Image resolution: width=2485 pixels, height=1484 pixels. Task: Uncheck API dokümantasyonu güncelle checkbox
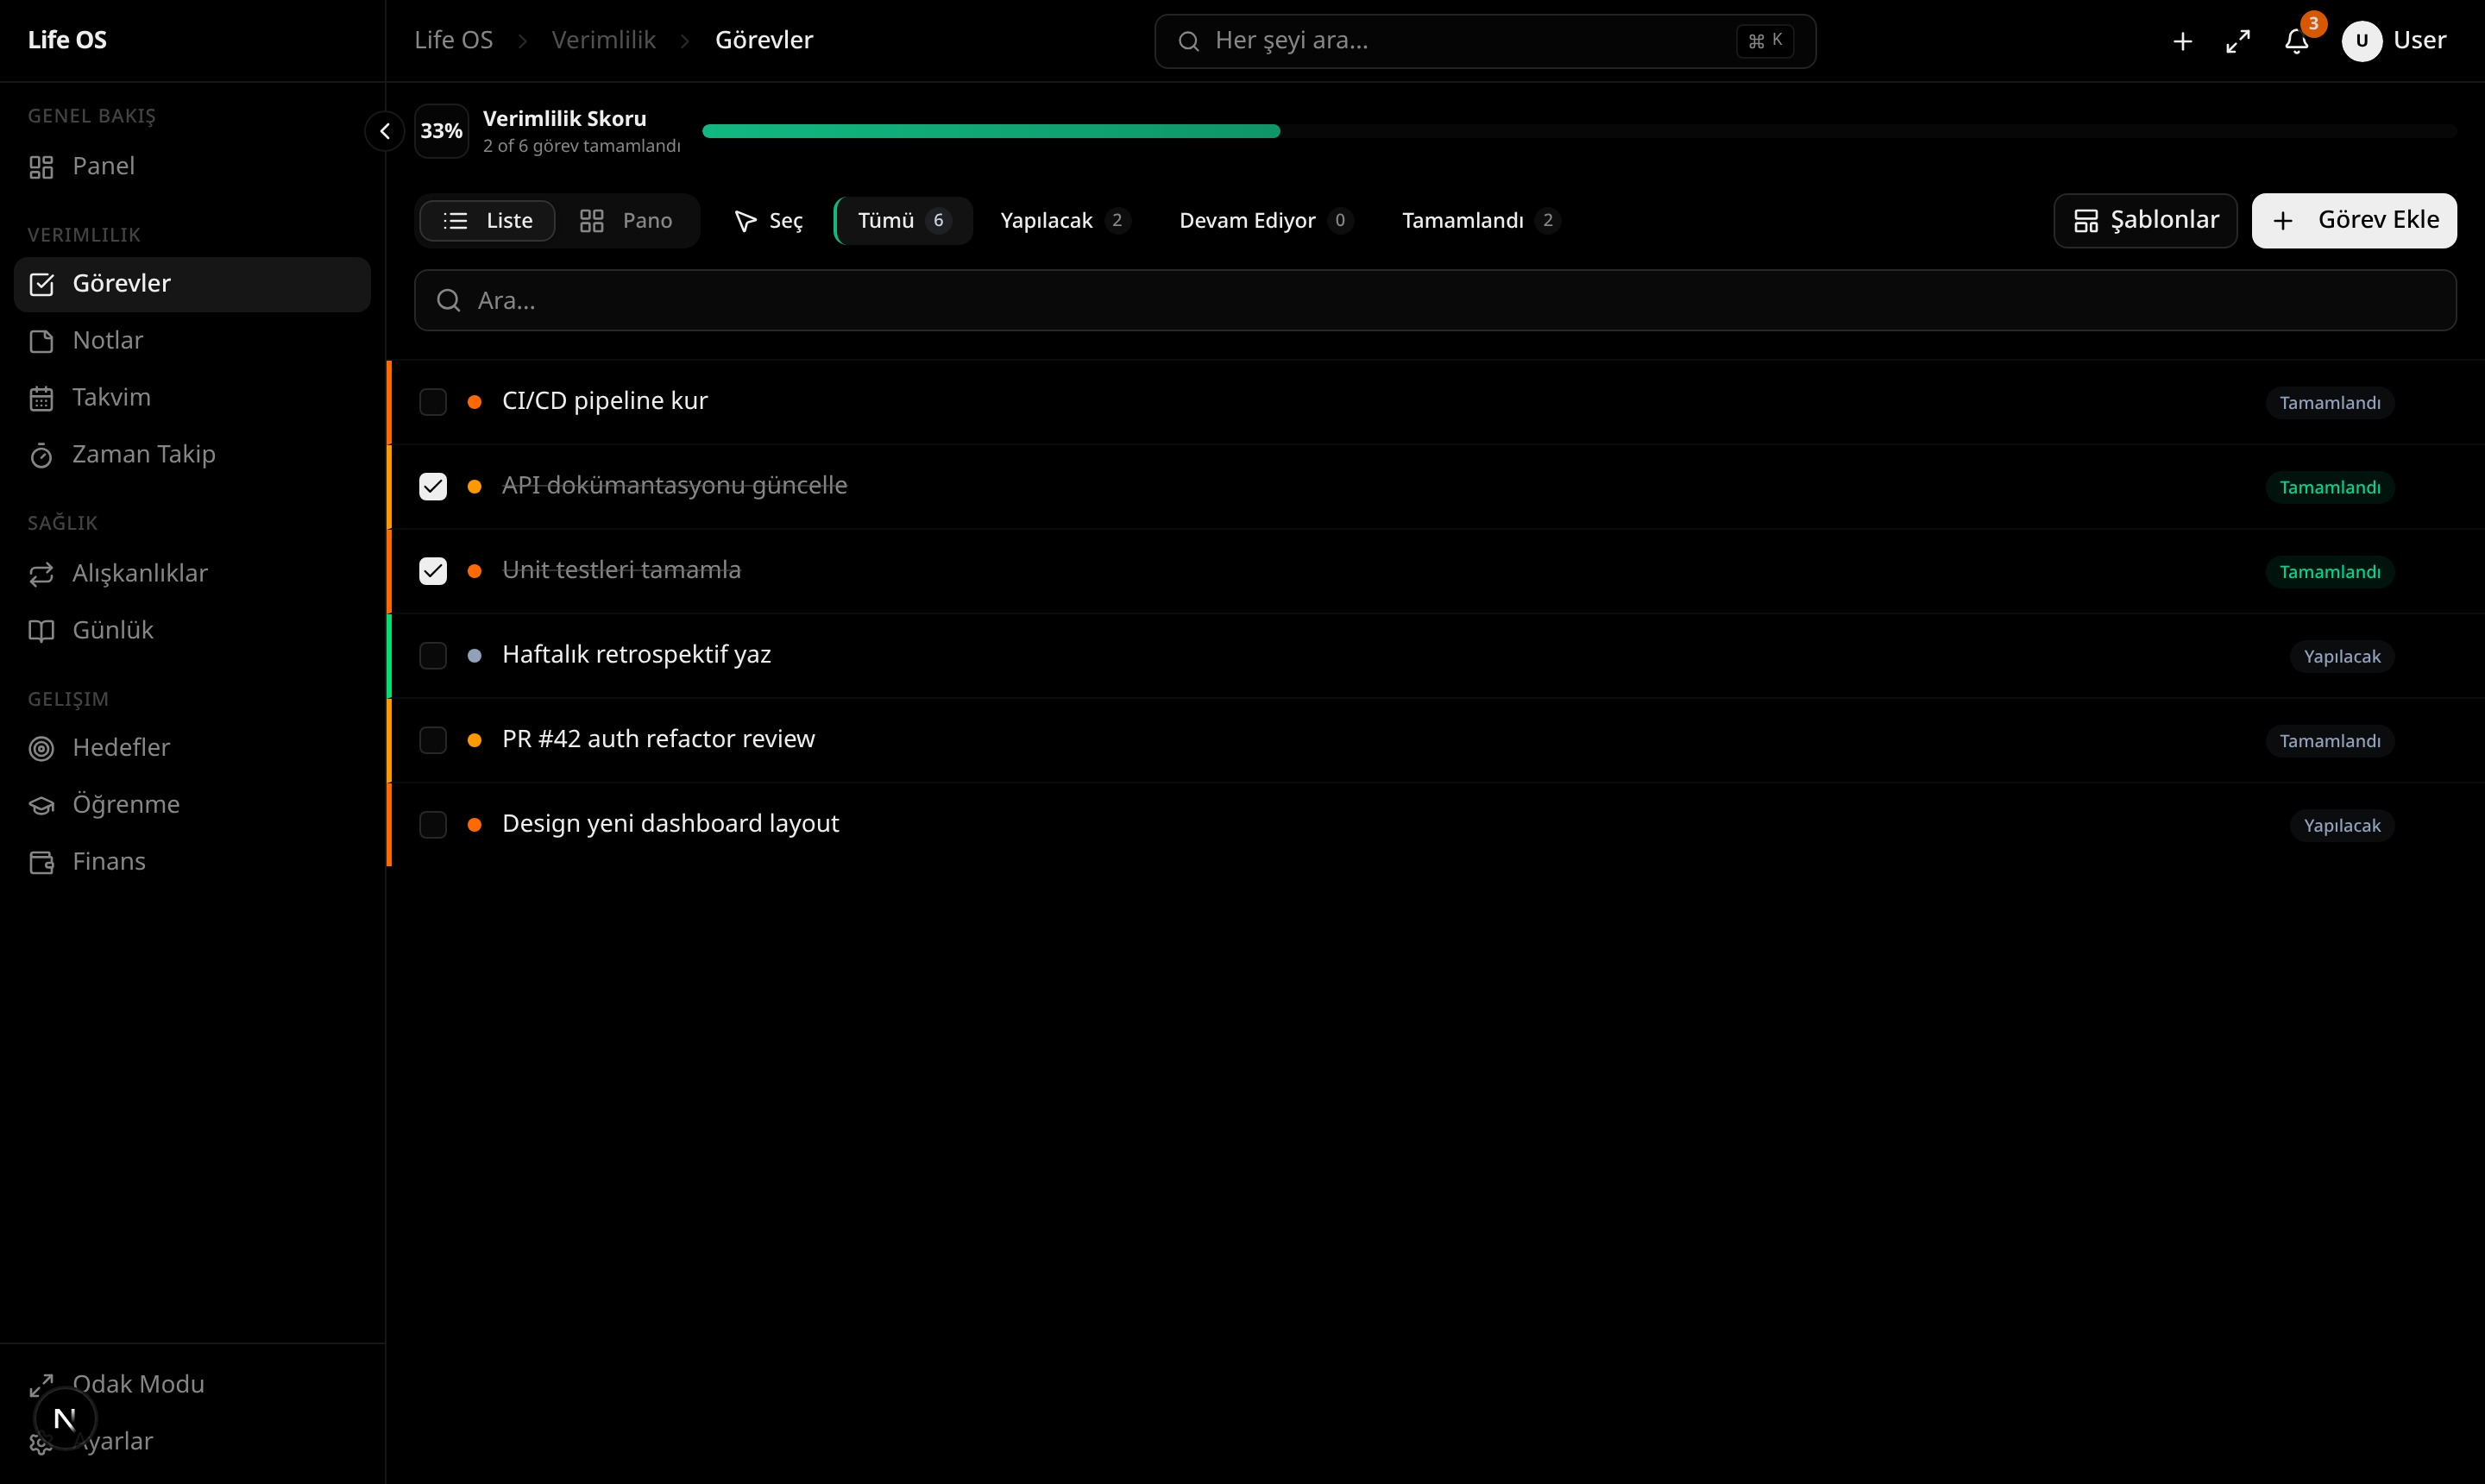tap(433, 487)
